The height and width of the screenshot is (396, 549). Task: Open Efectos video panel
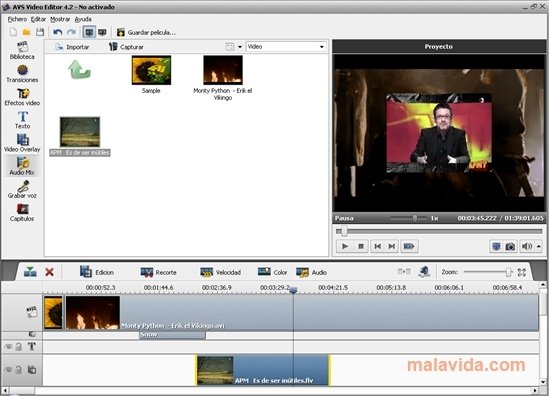click(22, 97)
